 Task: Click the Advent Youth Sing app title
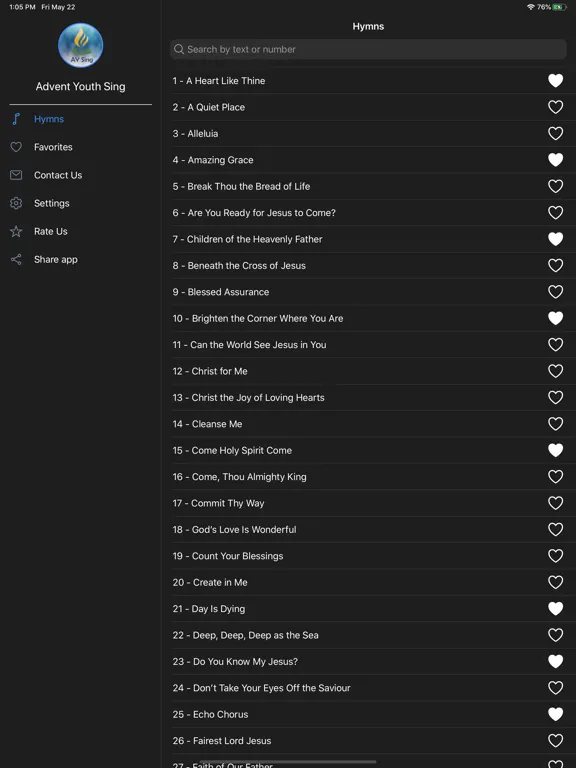coord(80,87)
